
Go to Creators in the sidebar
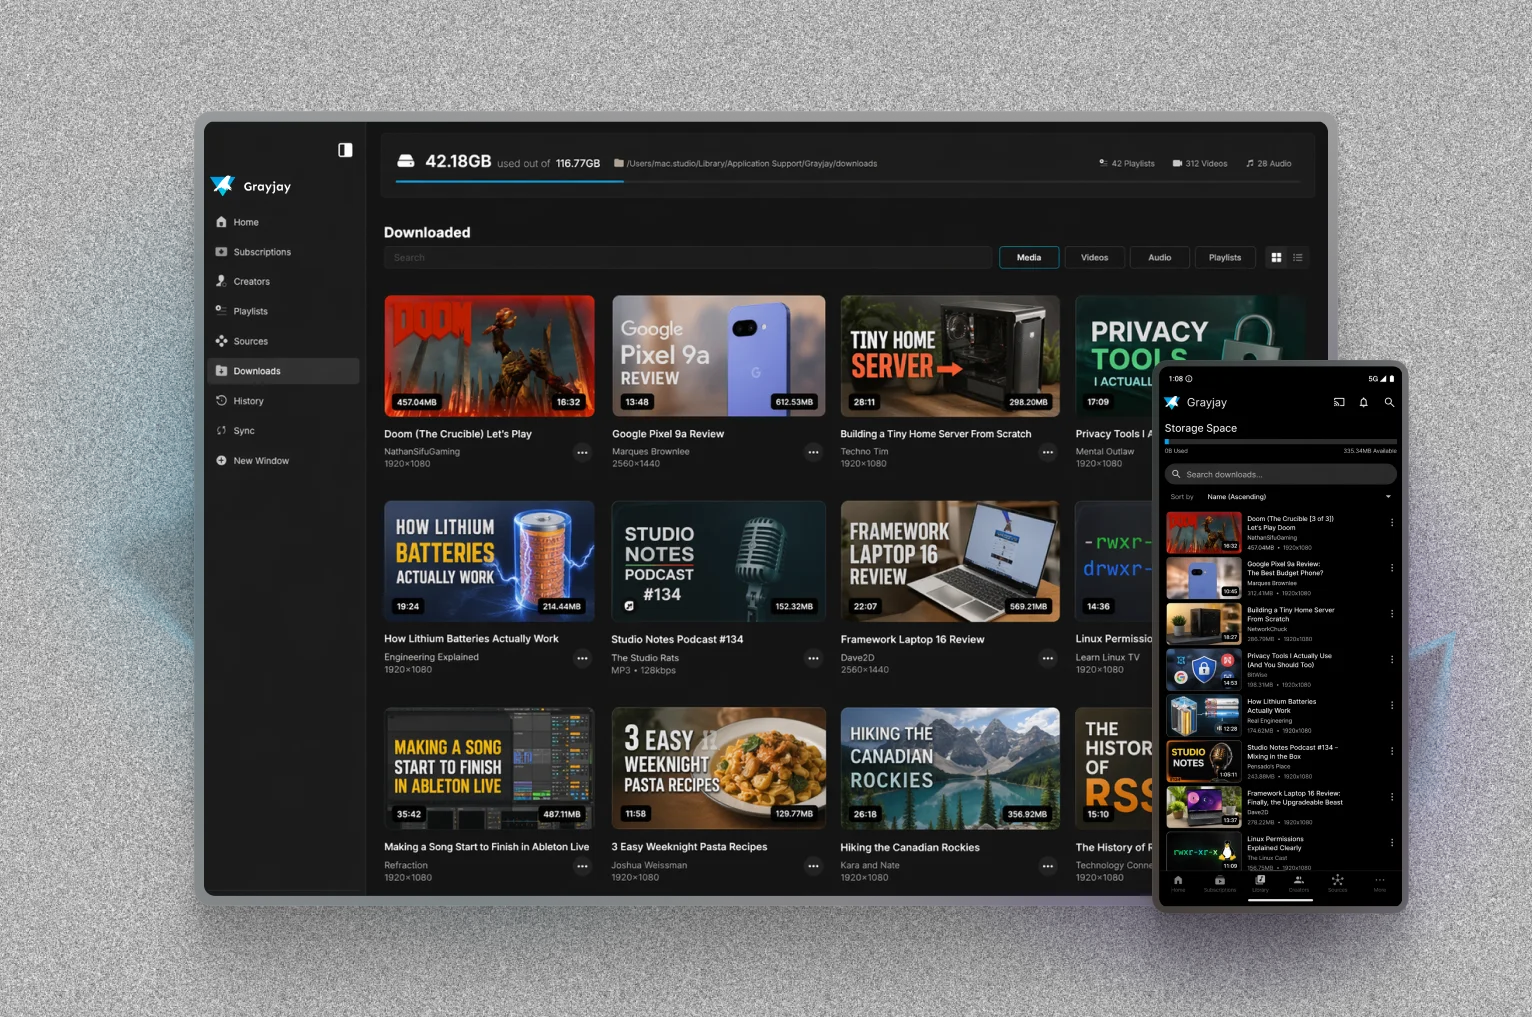(x=251, y=282)
